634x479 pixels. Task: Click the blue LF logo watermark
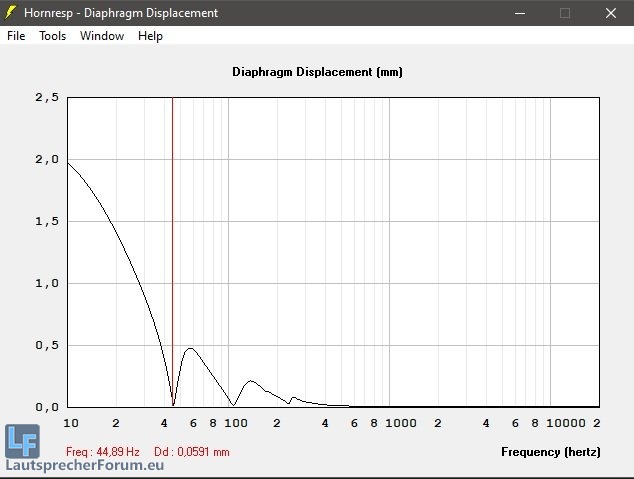[22, 441]
